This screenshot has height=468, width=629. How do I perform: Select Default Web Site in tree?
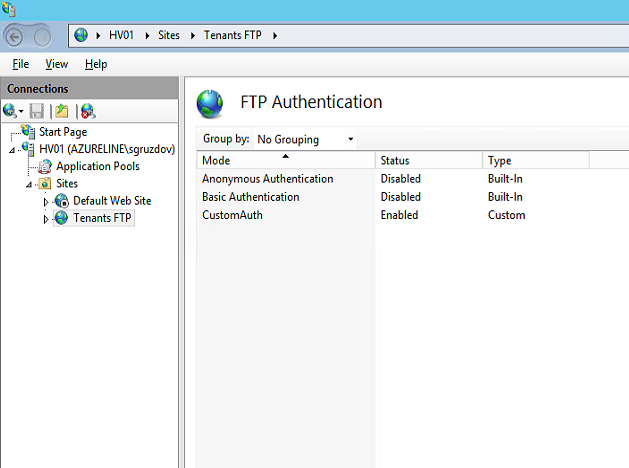(x=112, y=201)
